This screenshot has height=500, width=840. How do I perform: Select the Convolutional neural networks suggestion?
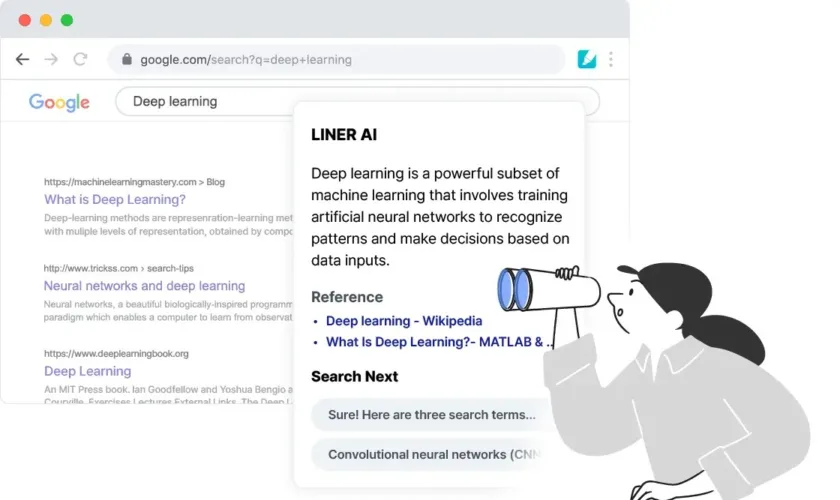point(432,454)
